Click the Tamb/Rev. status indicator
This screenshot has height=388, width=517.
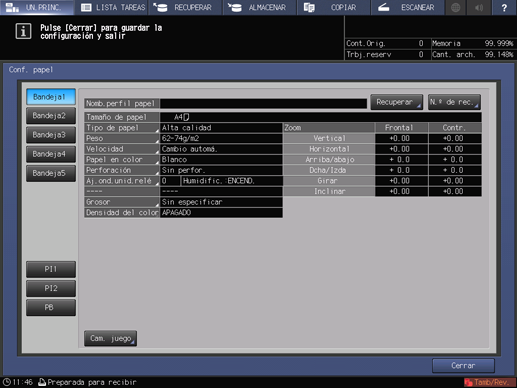(x=489, y=382)
